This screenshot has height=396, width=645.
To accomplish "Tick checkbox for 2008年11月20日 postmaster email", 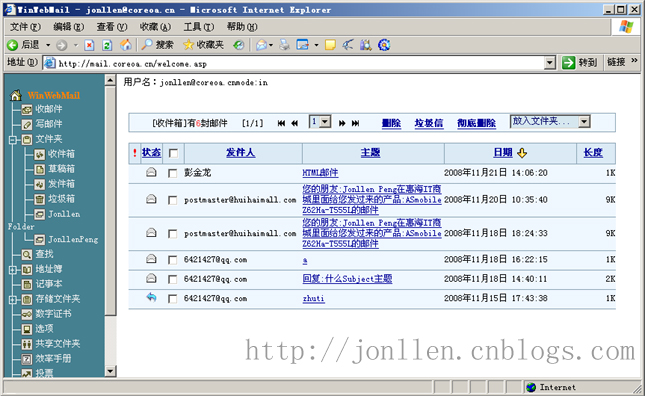I will pos(173,200).
